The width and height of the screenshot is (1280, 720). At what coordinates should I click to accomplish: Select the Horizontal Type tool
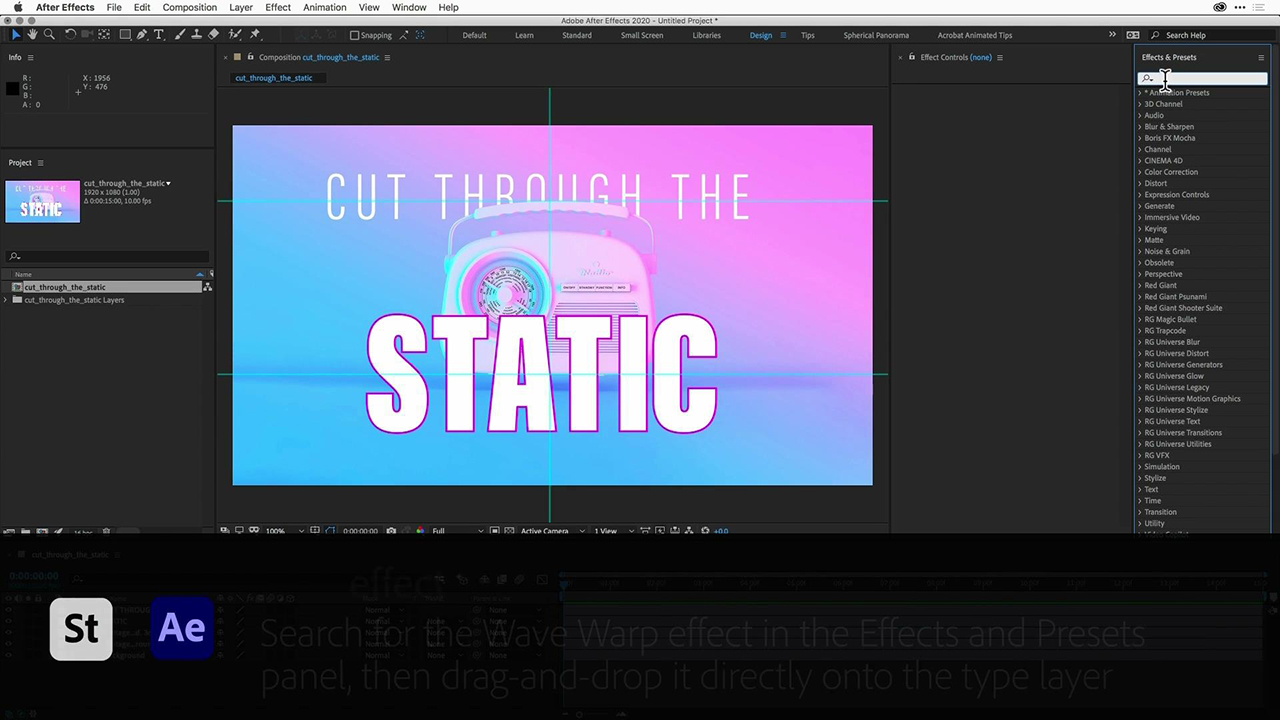(x=159, y=34)
